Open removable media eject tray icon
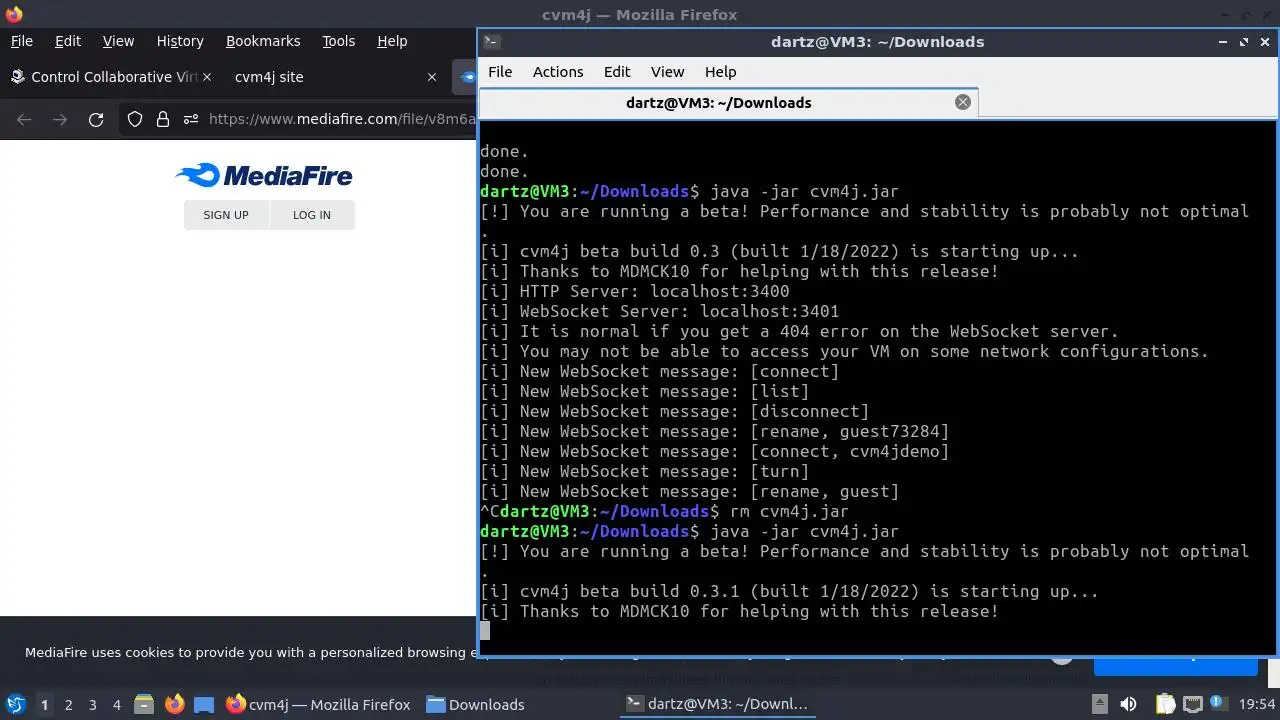Image resolution: width=1280 pixels, height=720 pixels. [x=1099, y=704]
